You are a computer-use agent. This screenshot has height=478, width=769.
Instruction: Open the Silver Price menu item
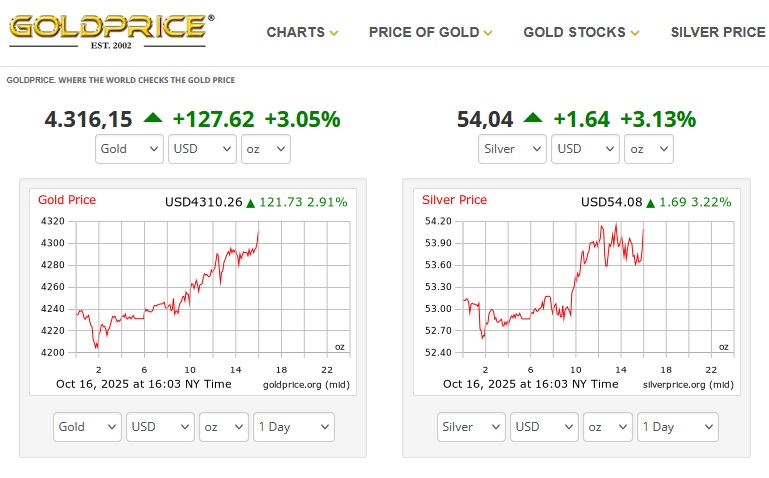tap(717, 32)
